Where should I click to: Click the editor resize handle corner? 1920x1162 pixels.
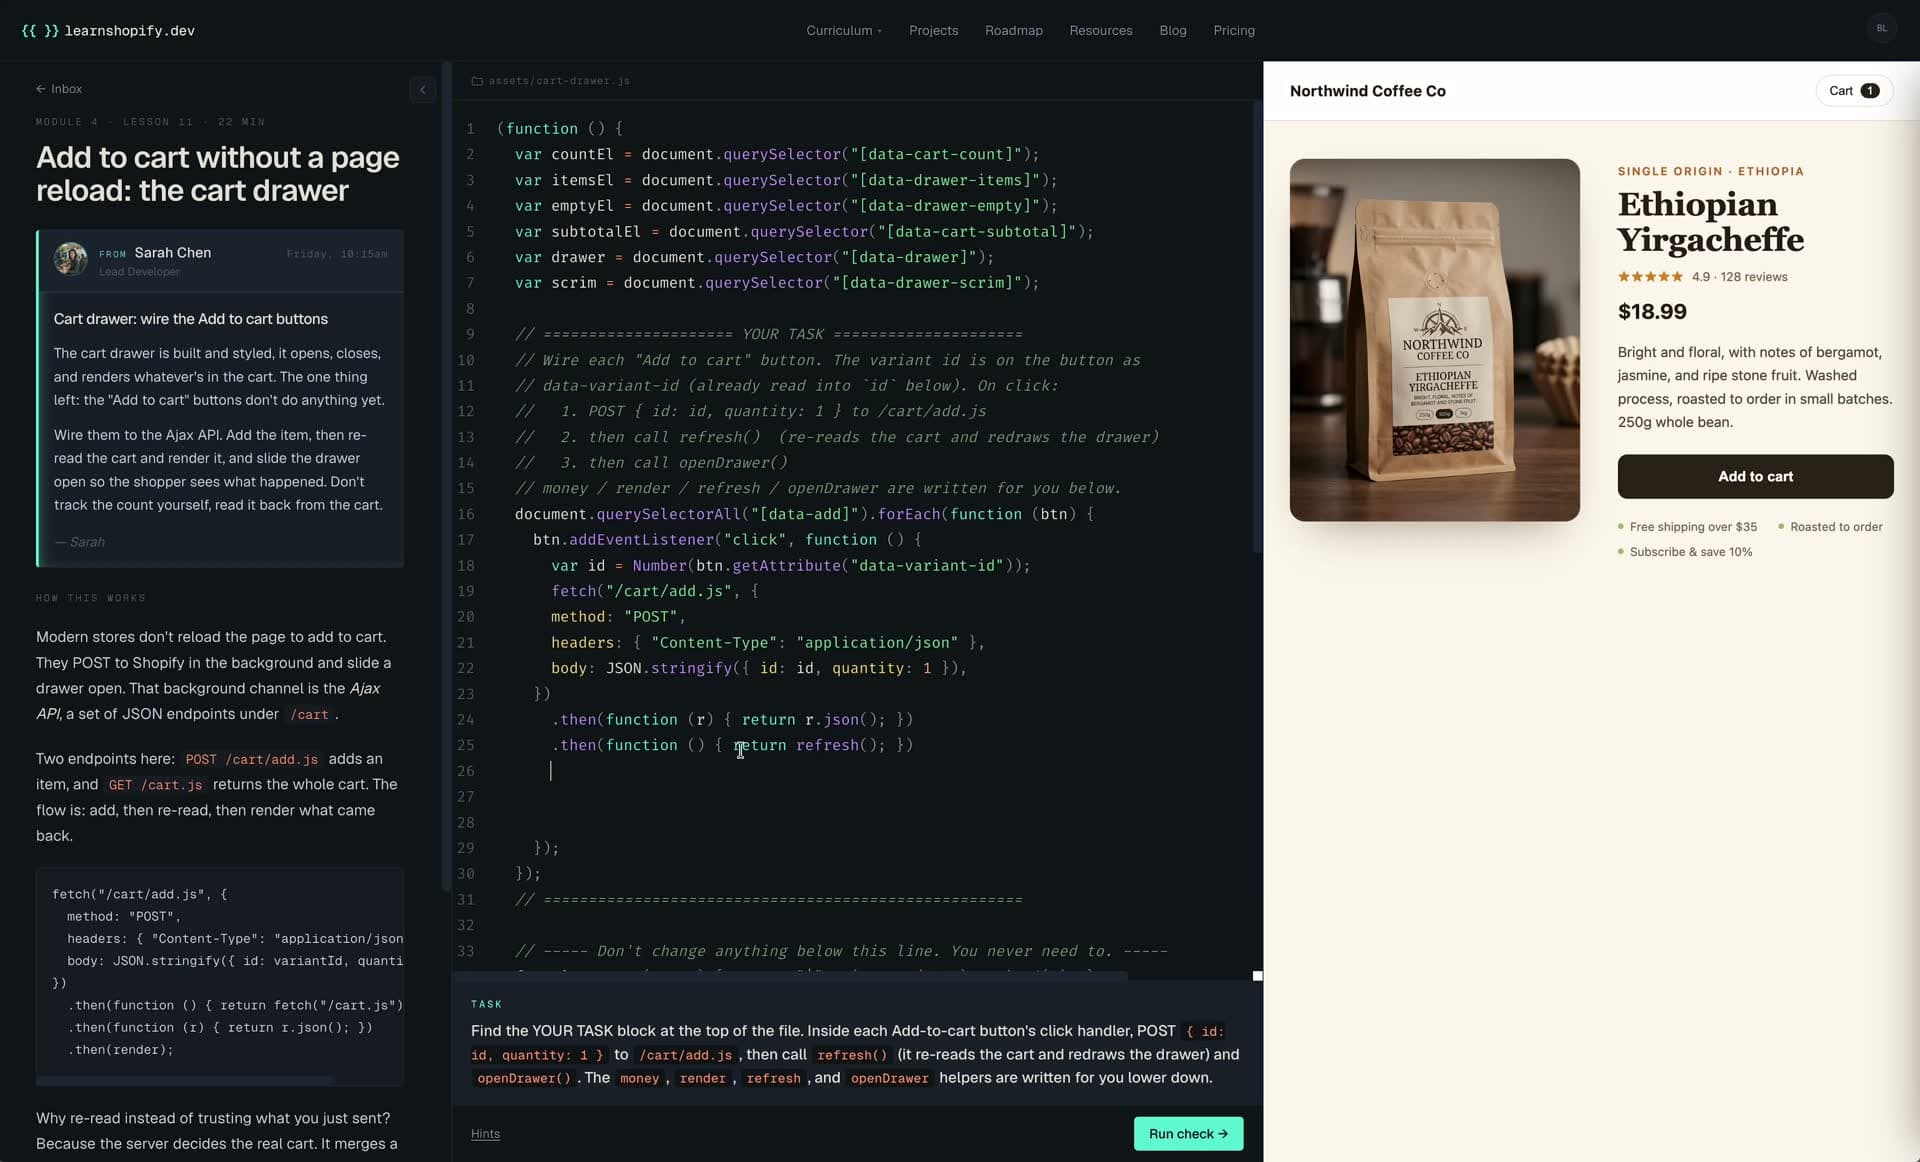click(x=1257, y=976)
